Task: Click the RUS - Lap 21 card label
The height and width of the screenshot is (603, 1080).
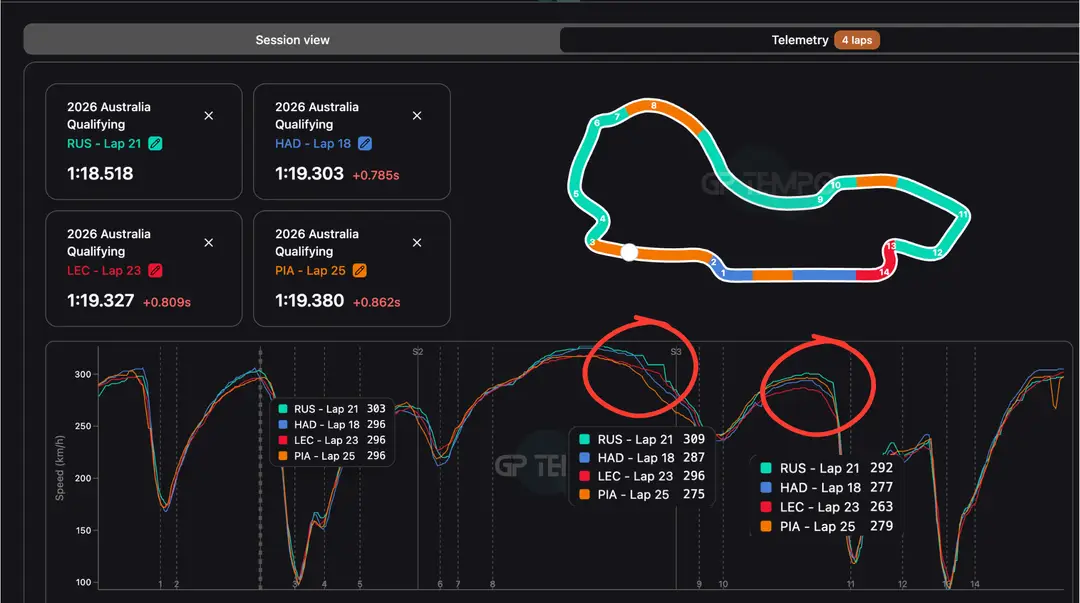Action: (x=104, y=143)
